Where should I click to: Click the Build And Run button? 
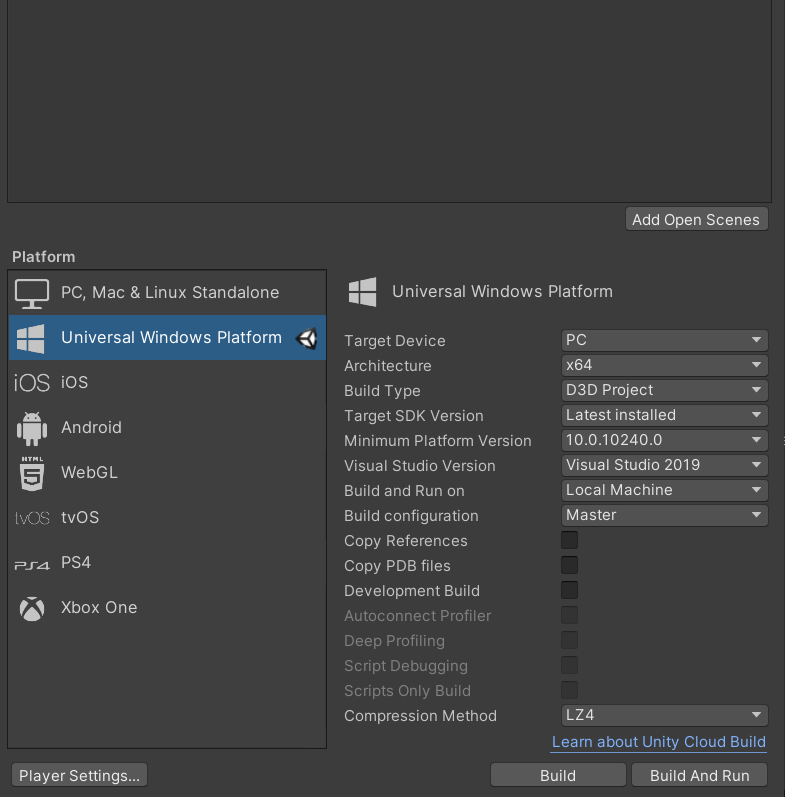pos(700,775)
